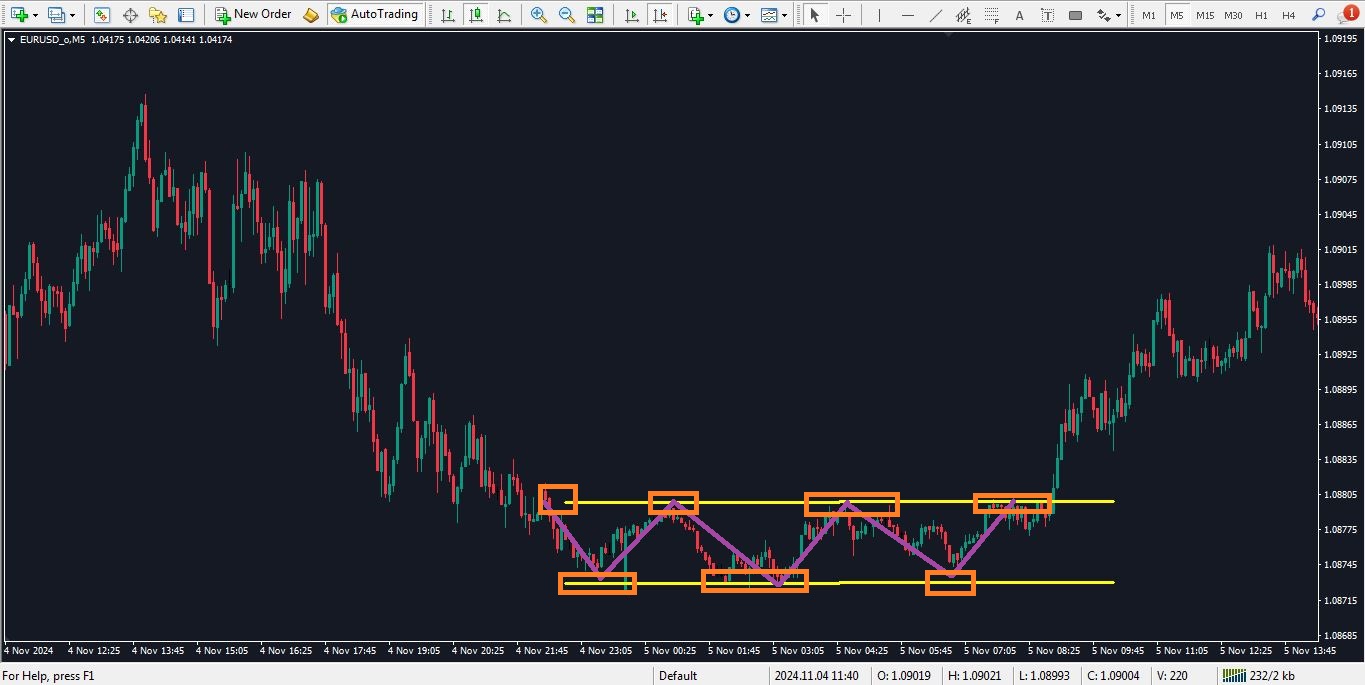Draw a trendline with the Trendline tool

pos(935,15)
